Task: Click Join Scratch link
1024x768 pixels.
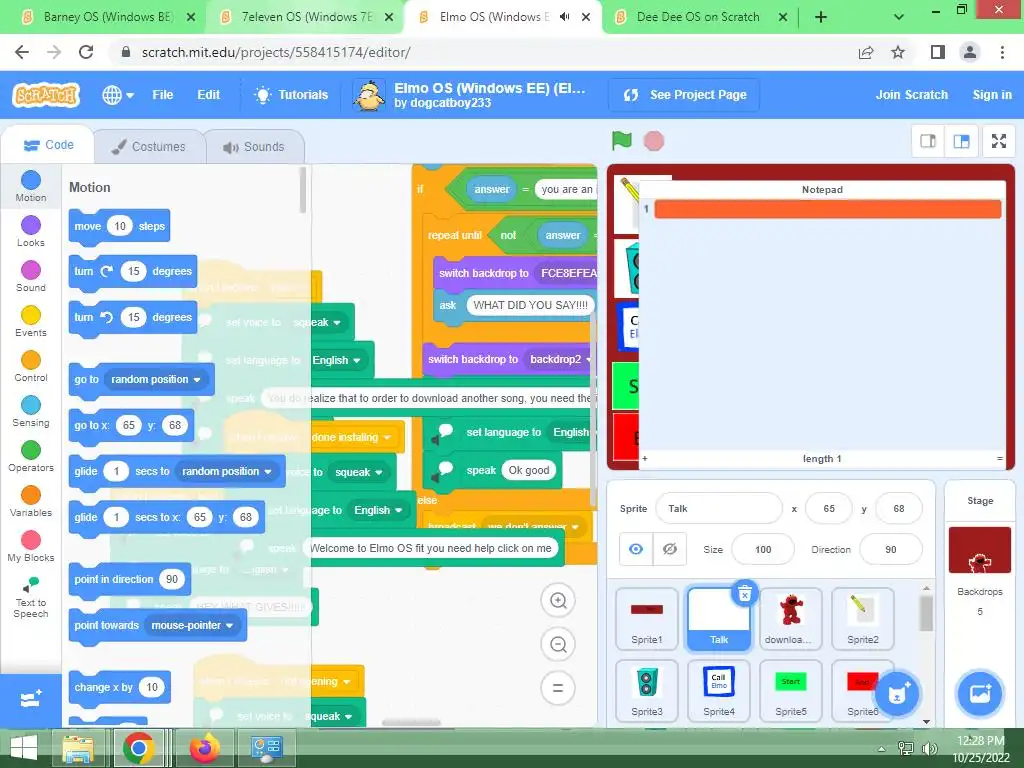Action: pyautogui.click(x=912, y=95)
